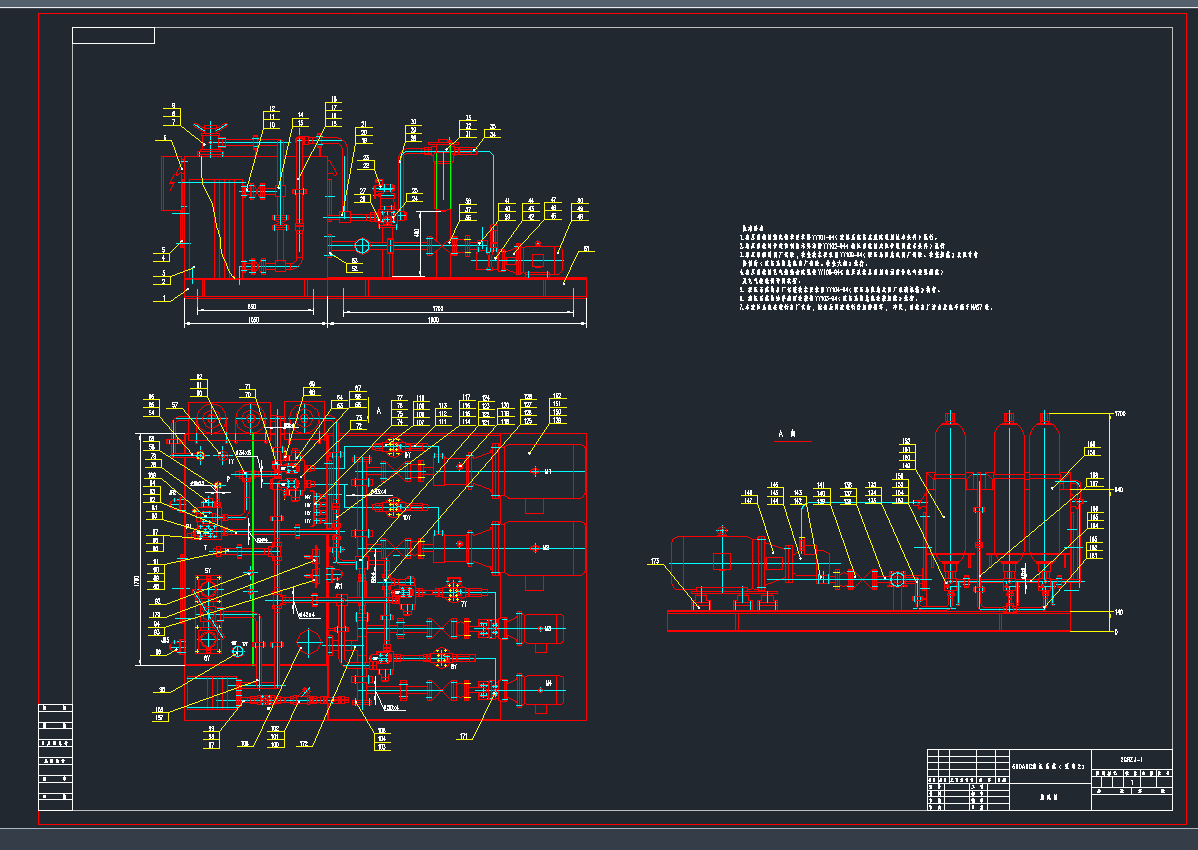The image size is (1198, 850).
Task: Click the revision strip at bottom-left margin
Action: (x=55, y=757)
